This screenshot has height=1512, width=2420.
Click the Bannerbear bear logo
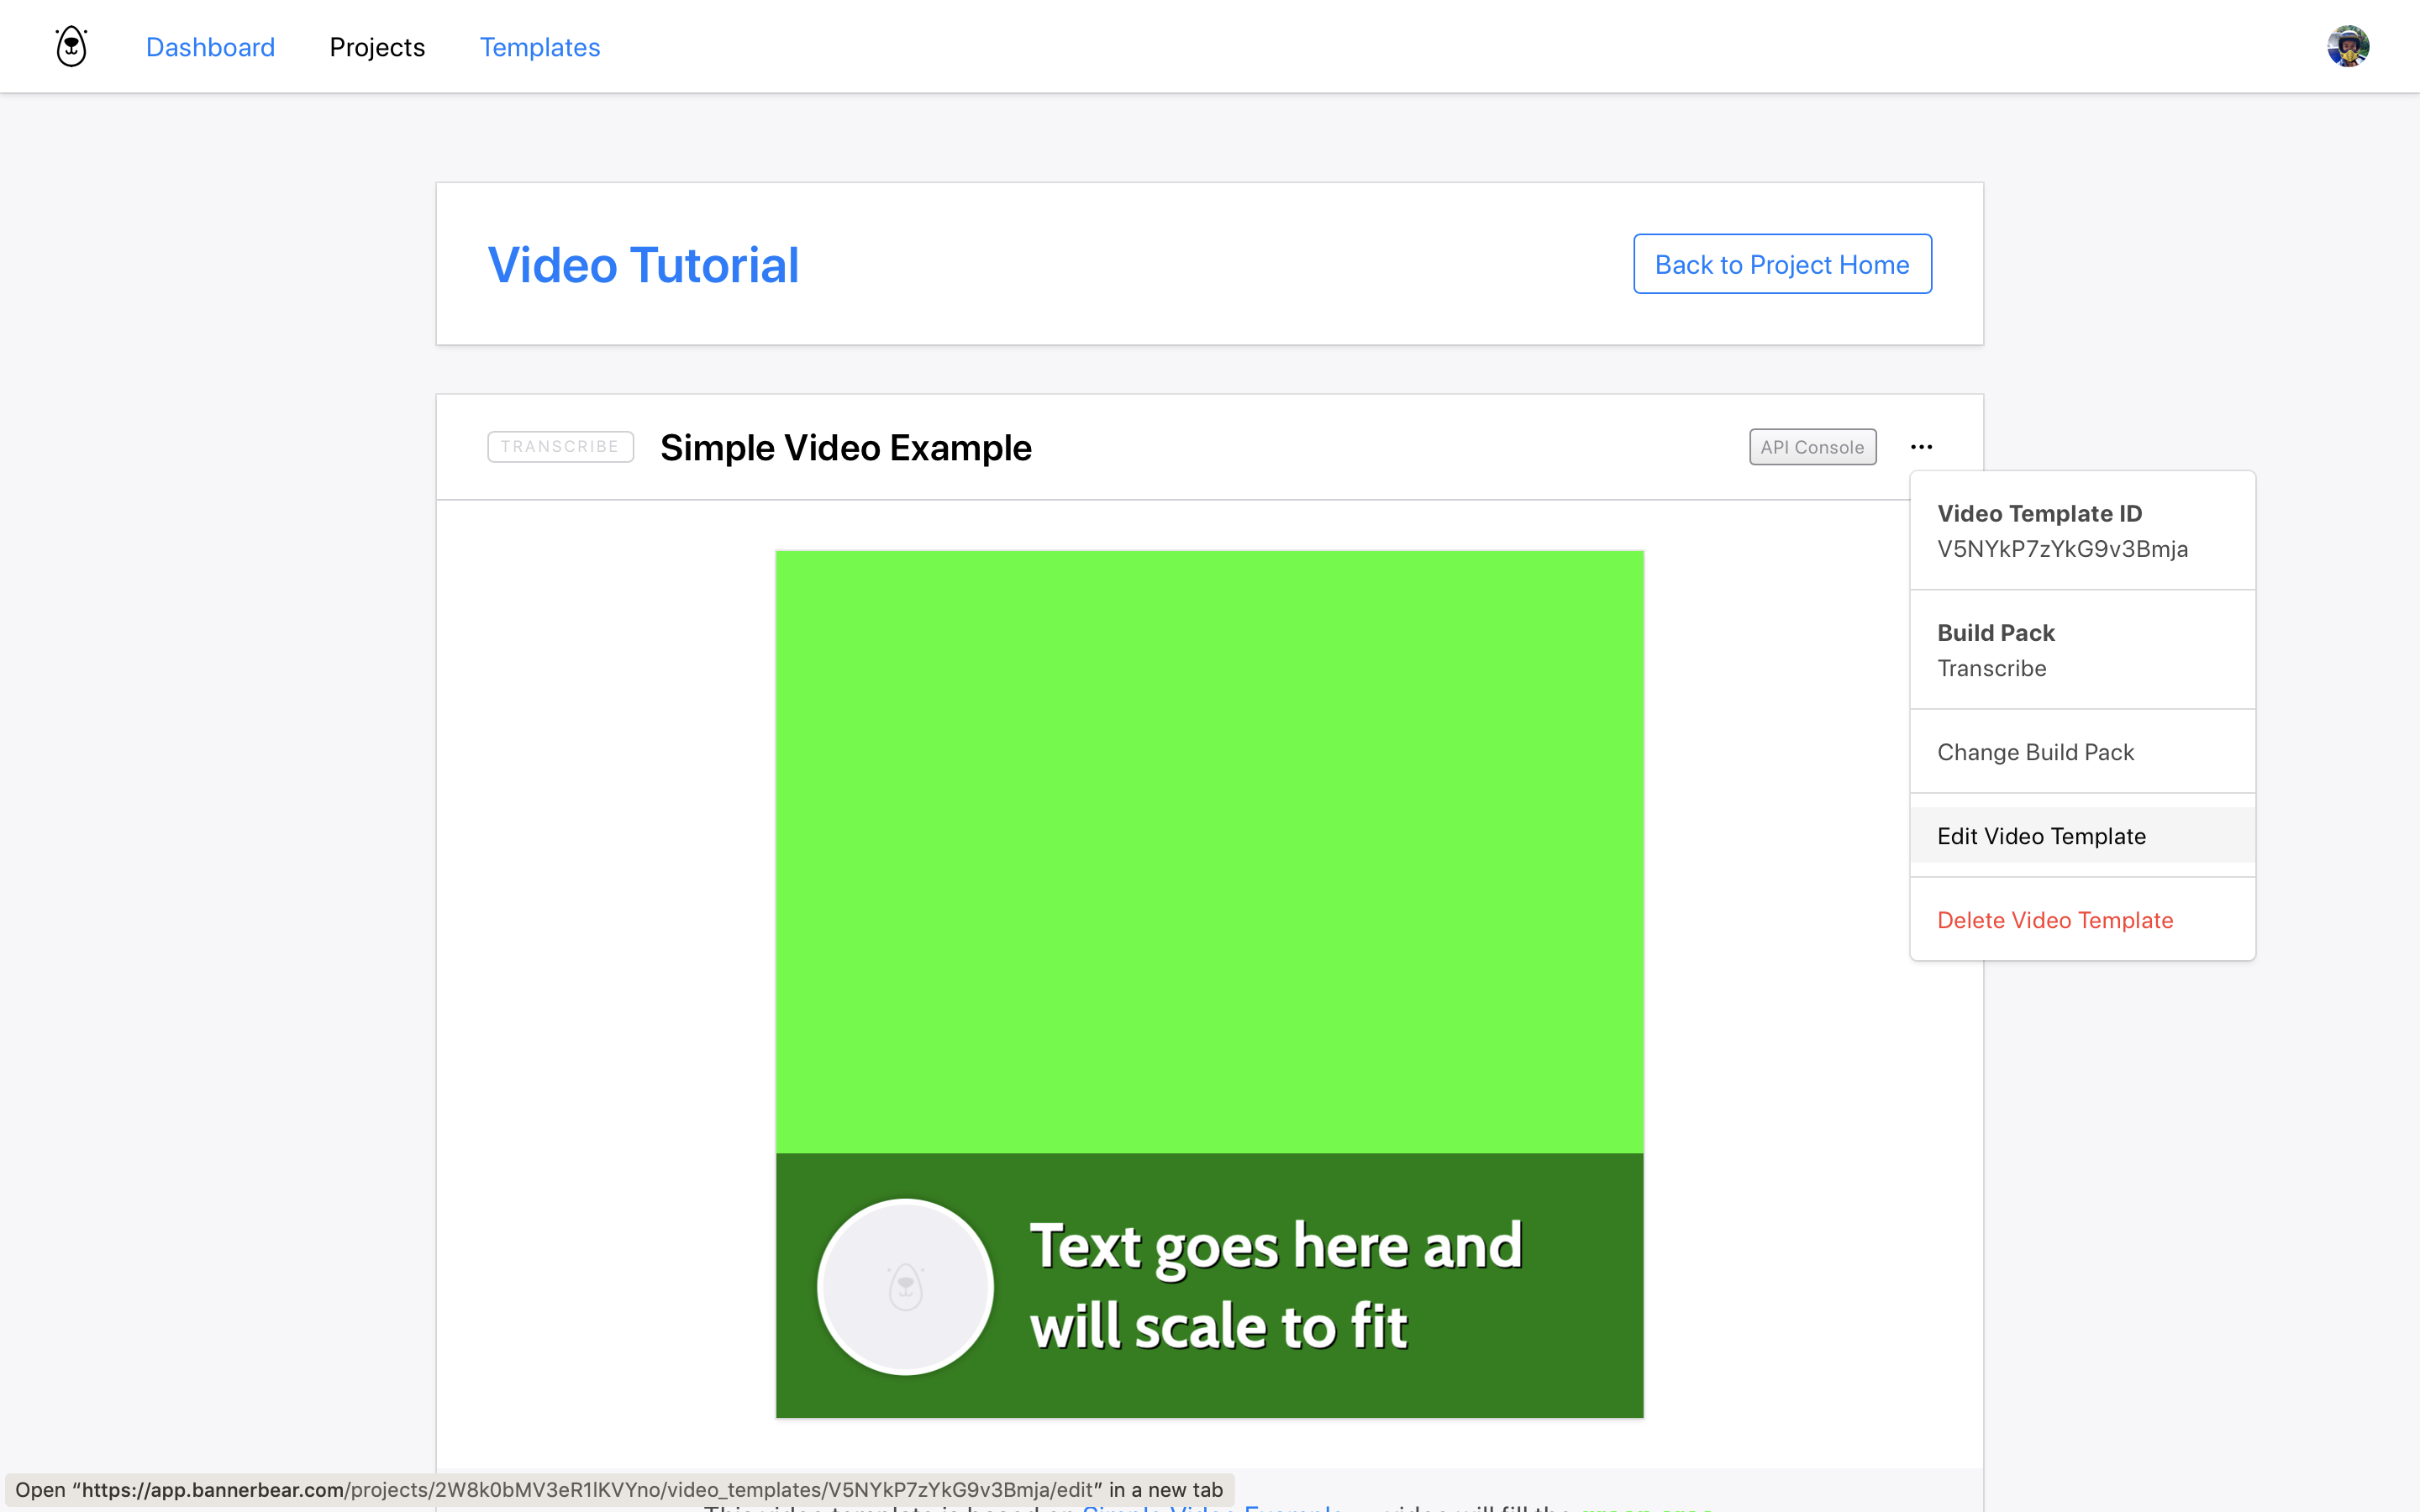pyautogui.click(x=71, y=47)
